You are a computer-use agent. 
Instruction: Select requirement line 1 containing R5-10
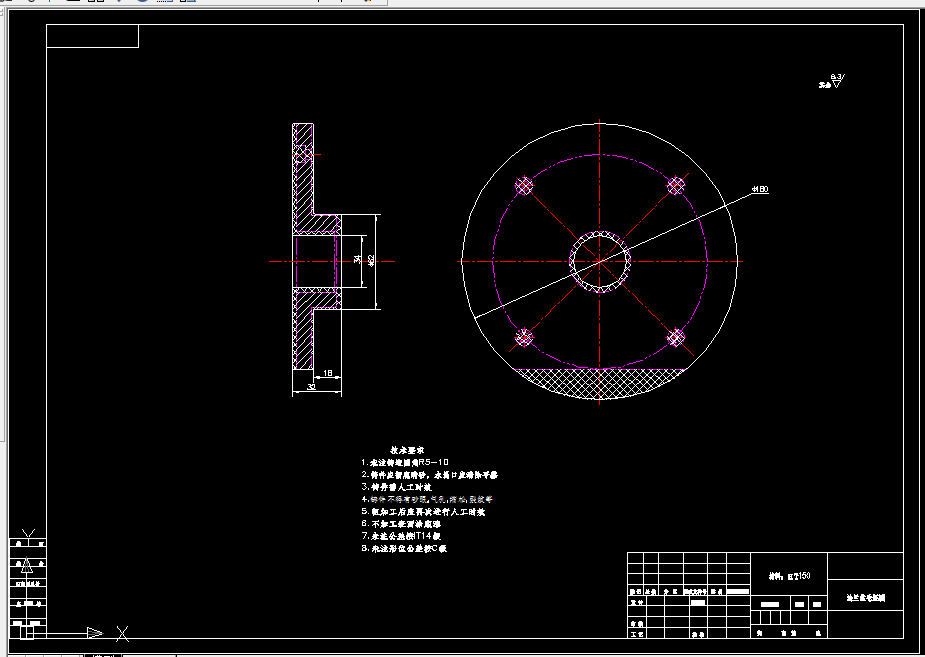(405, 462)
